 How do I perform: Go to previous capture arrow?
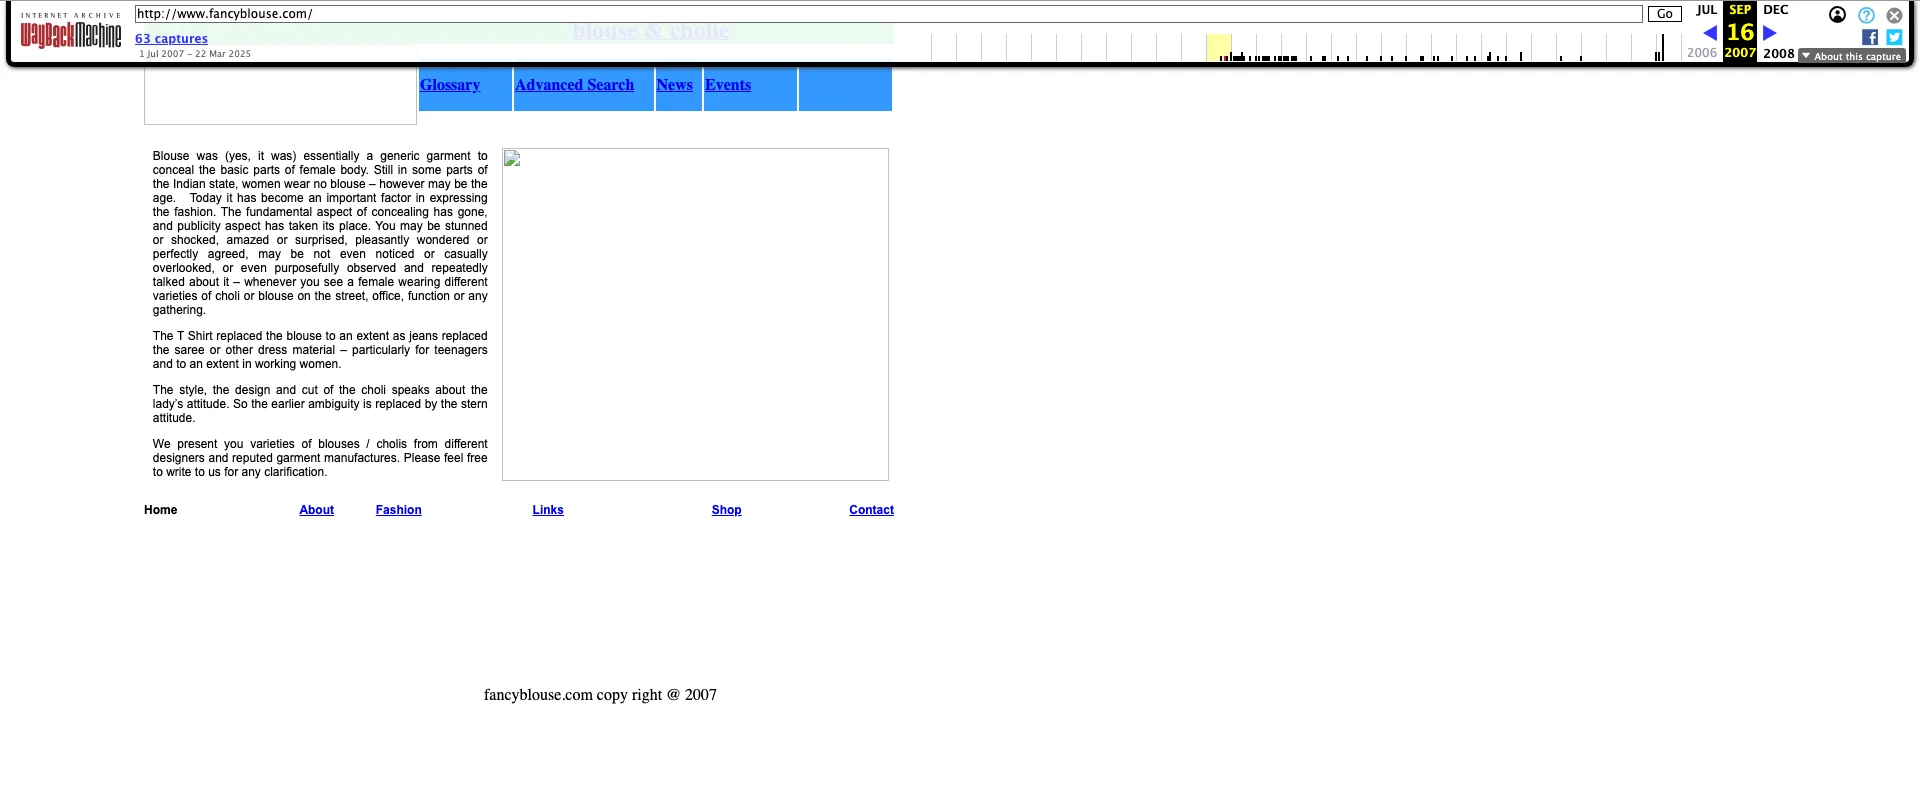tap(1709, 33)
